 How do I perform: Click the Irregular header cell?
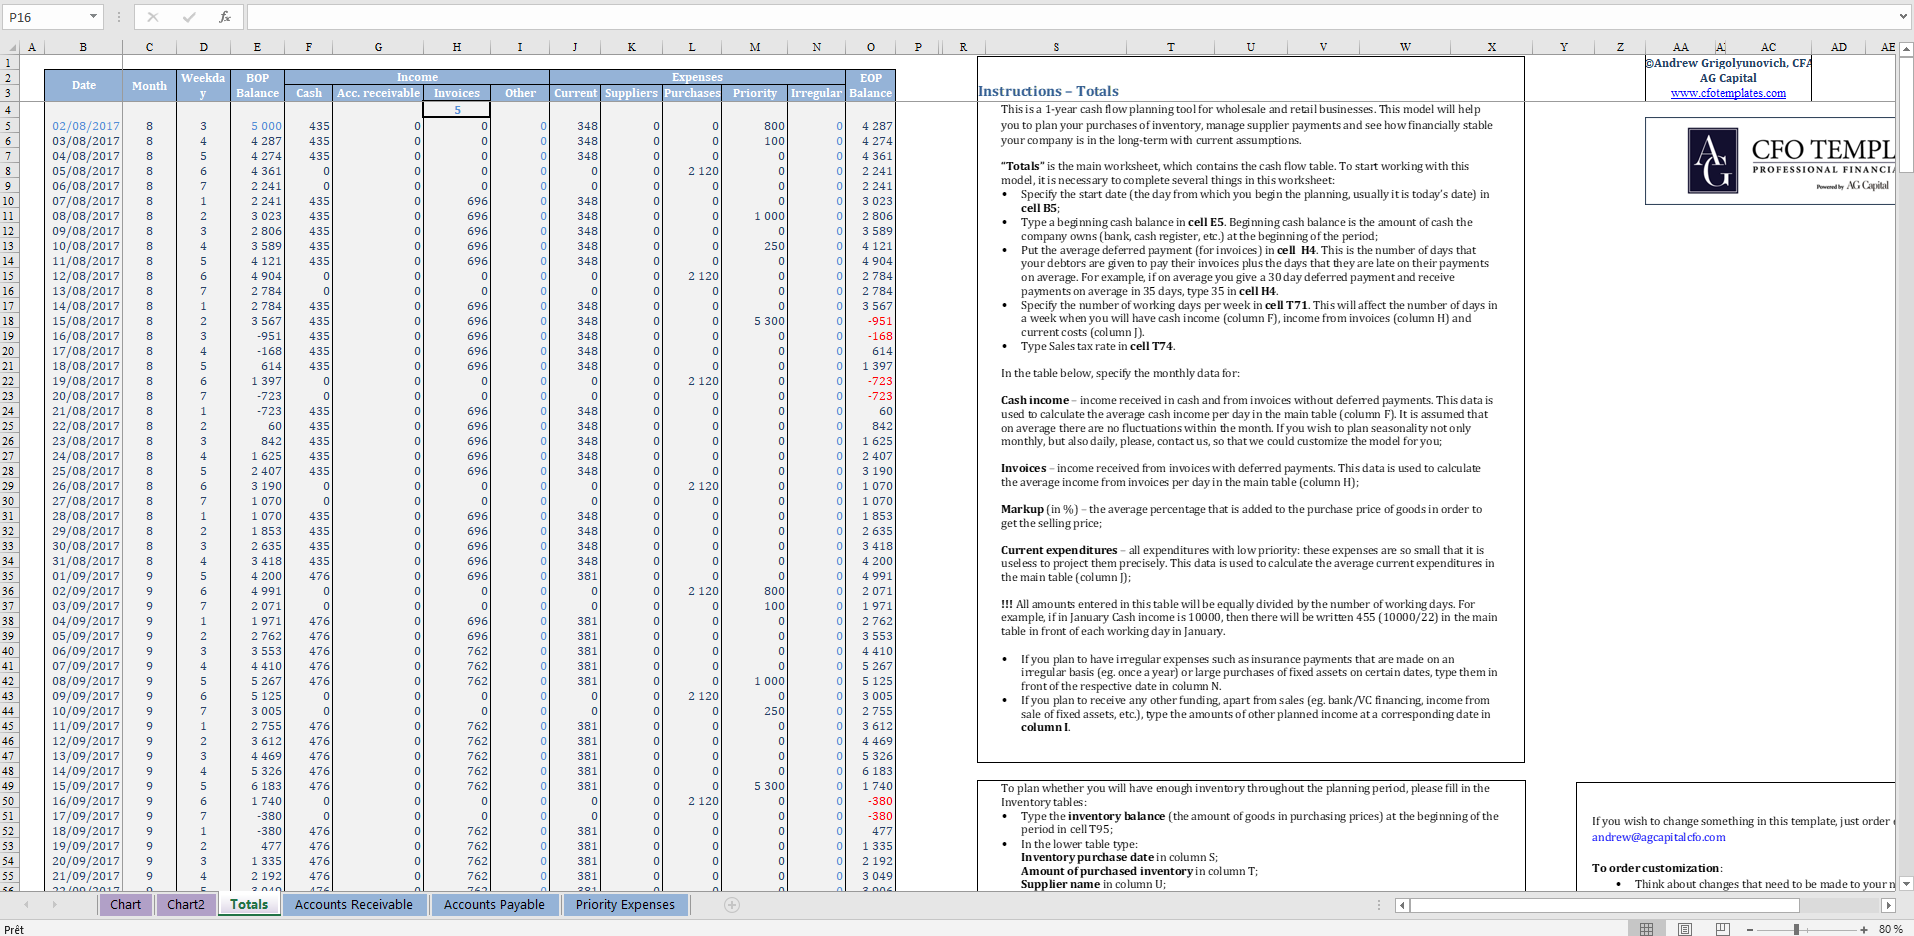coord(816,93)
